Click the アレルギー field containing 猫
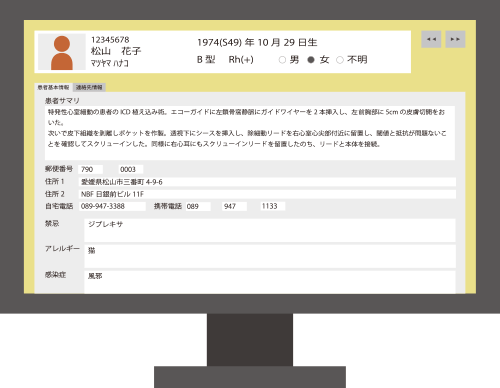 pyautogui.click(x=270, y=256)
